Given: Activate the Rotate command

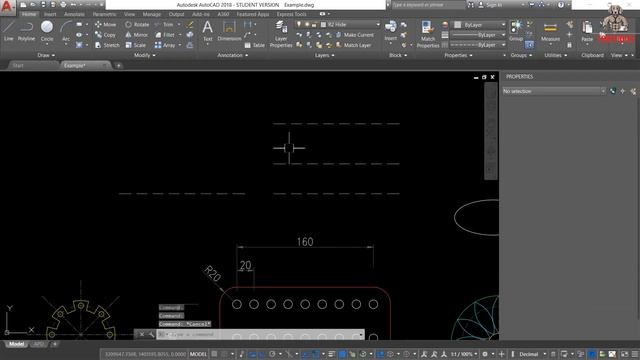Looking at the screenshot, I should tap(137, 24).
